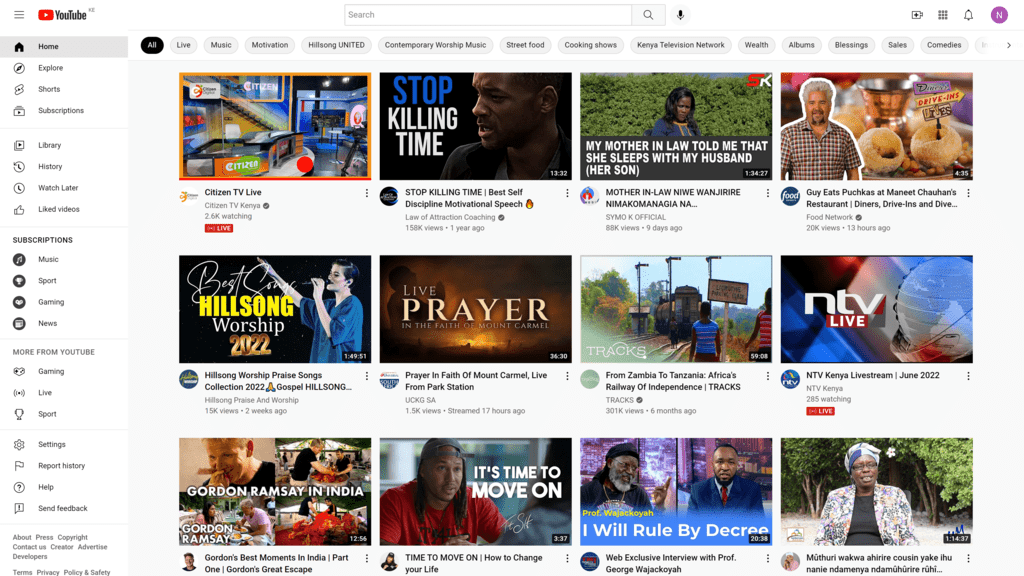Image resolution: width=1024 pixels, height=576 pixels.
Task: Go to Explore in sidebar
Action: (64, 68)
